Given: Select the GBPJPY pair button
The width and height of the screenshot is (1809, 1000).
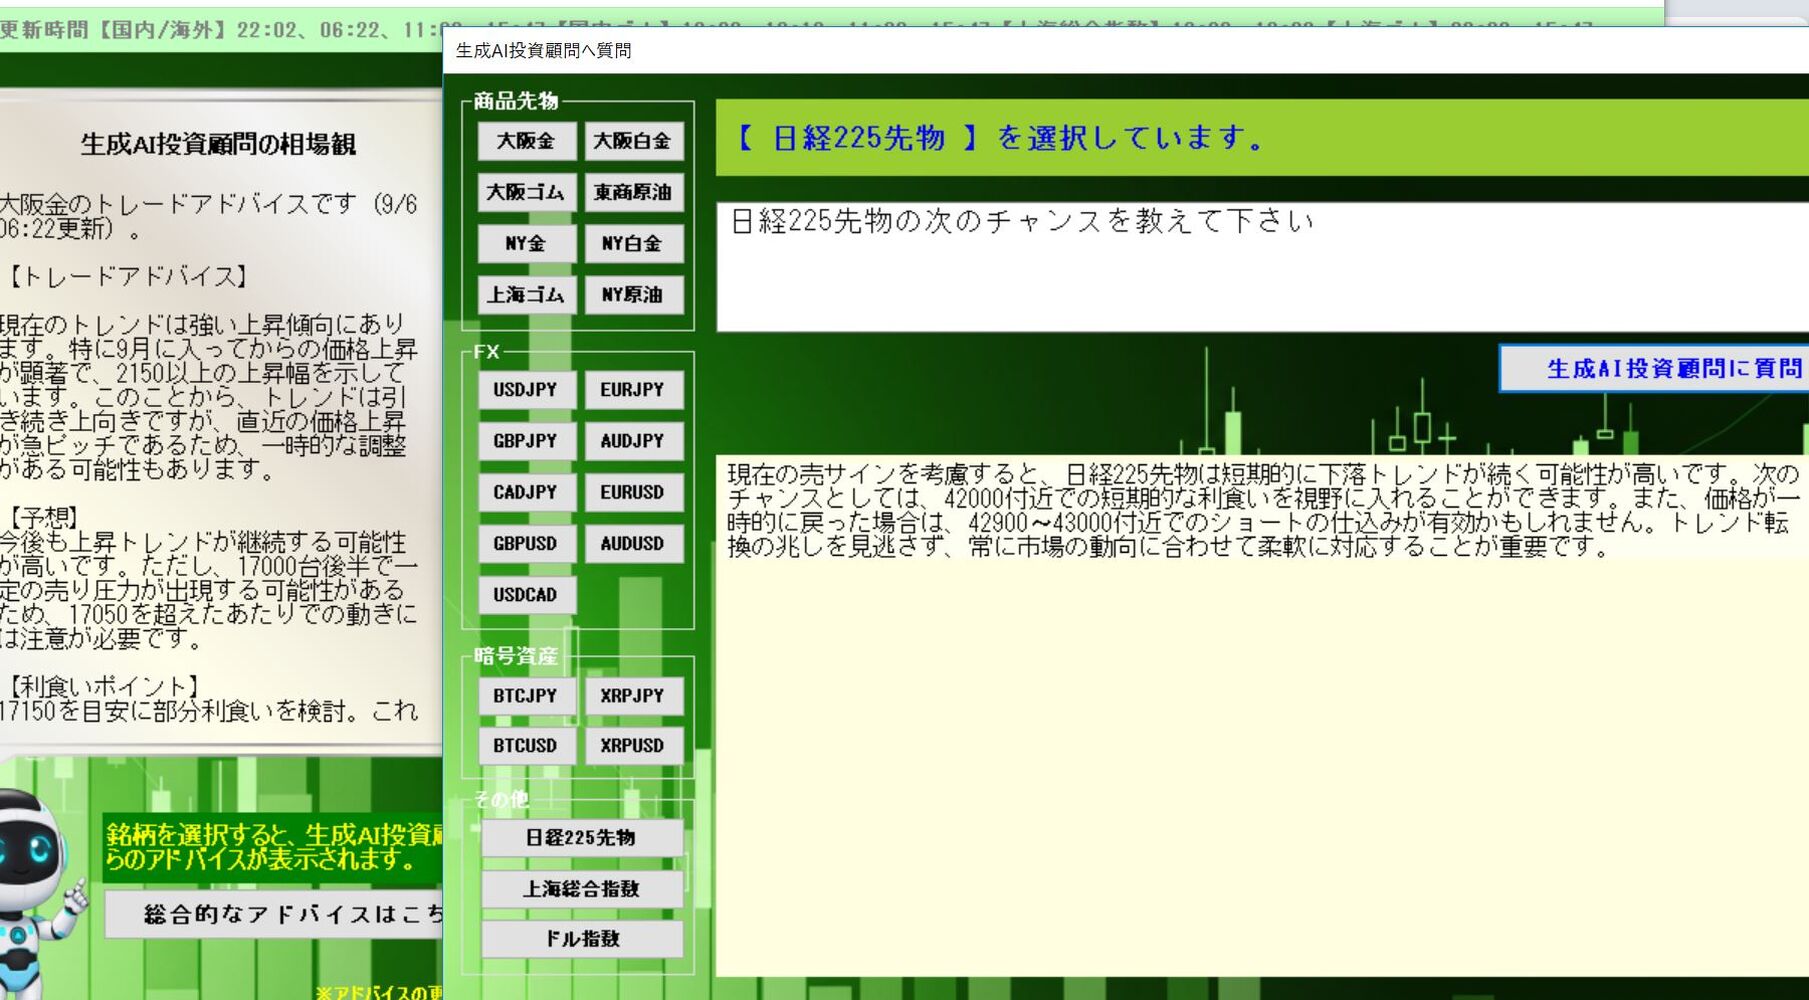Looking at the screenshot, I should 526,441.
